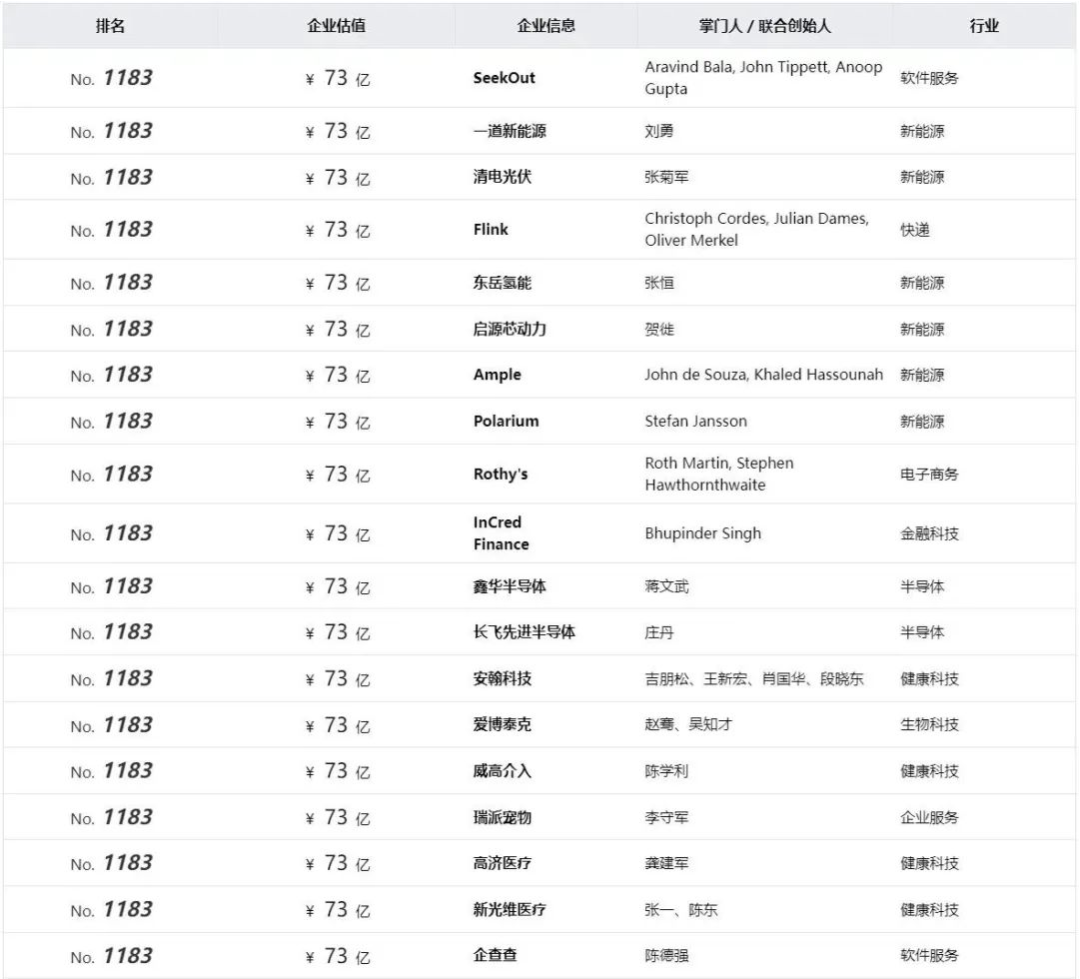Click 半导体 industry in 鑫华半导体 row
1080x979 pixels.
click(922, 586)
